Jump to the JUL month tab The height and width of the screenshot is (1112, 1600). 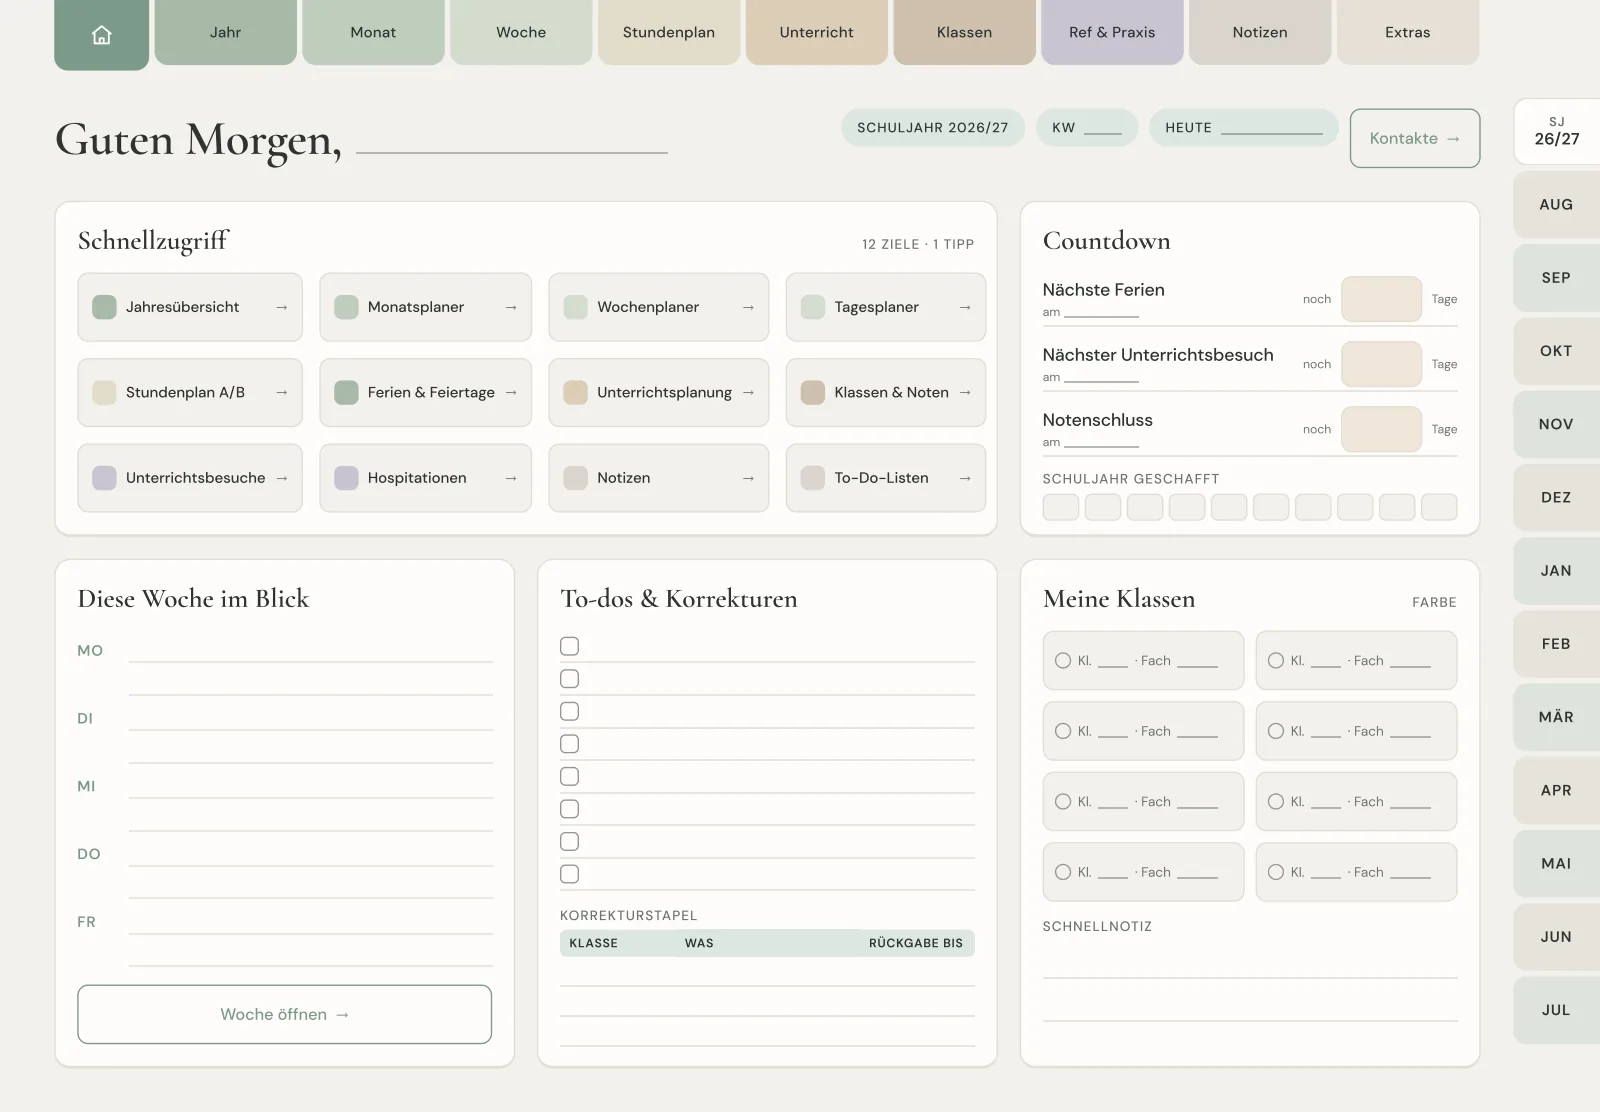tap(1556, 1010)
